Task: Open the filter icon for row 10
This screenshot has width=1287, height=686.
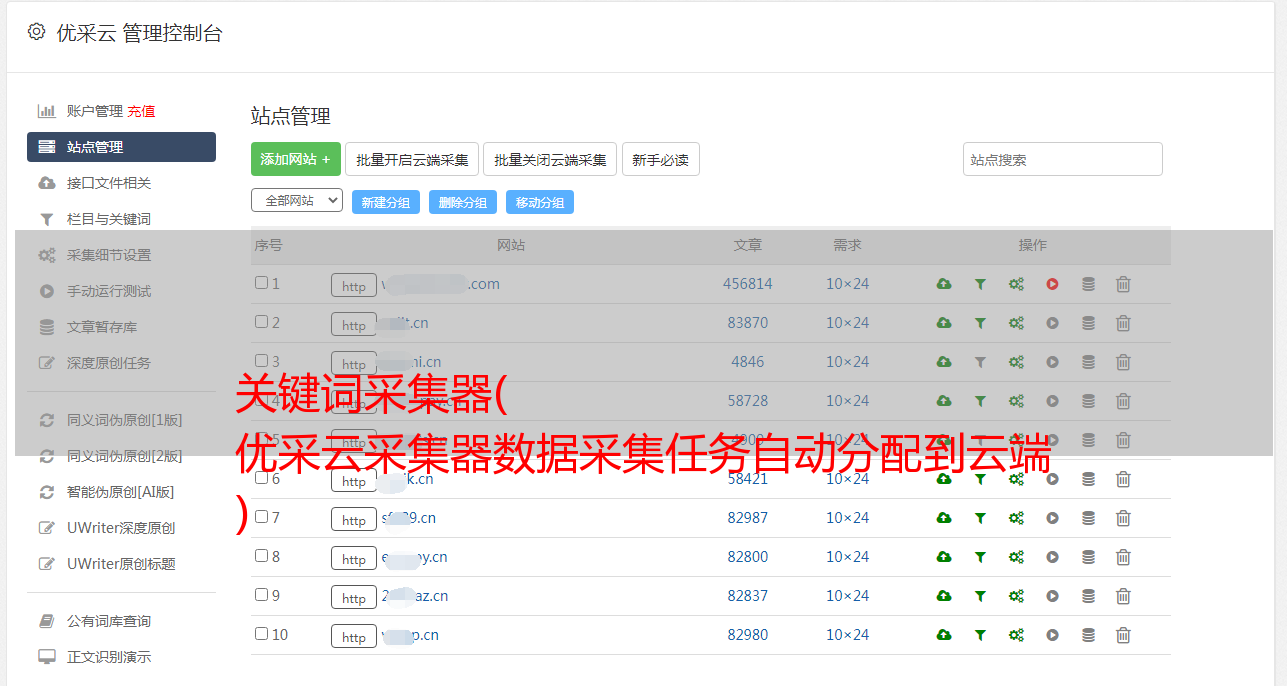Action: coord(980,635)
